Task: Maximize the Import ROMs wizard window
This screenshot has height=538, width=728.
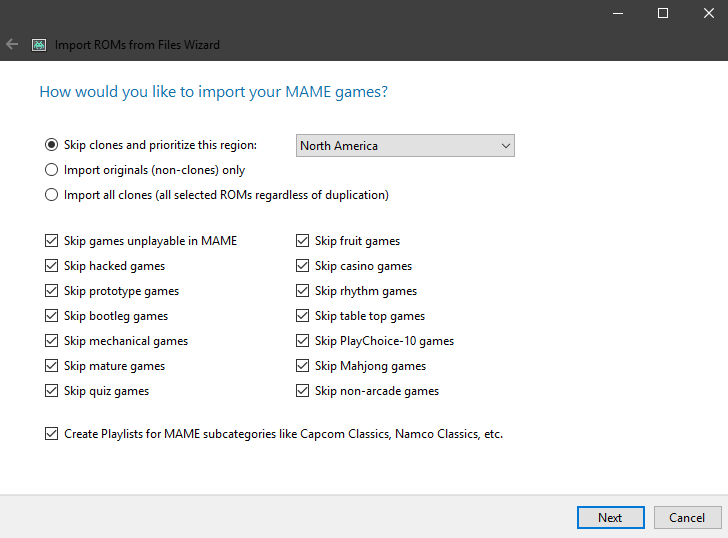Action: [x=662, y=13]
